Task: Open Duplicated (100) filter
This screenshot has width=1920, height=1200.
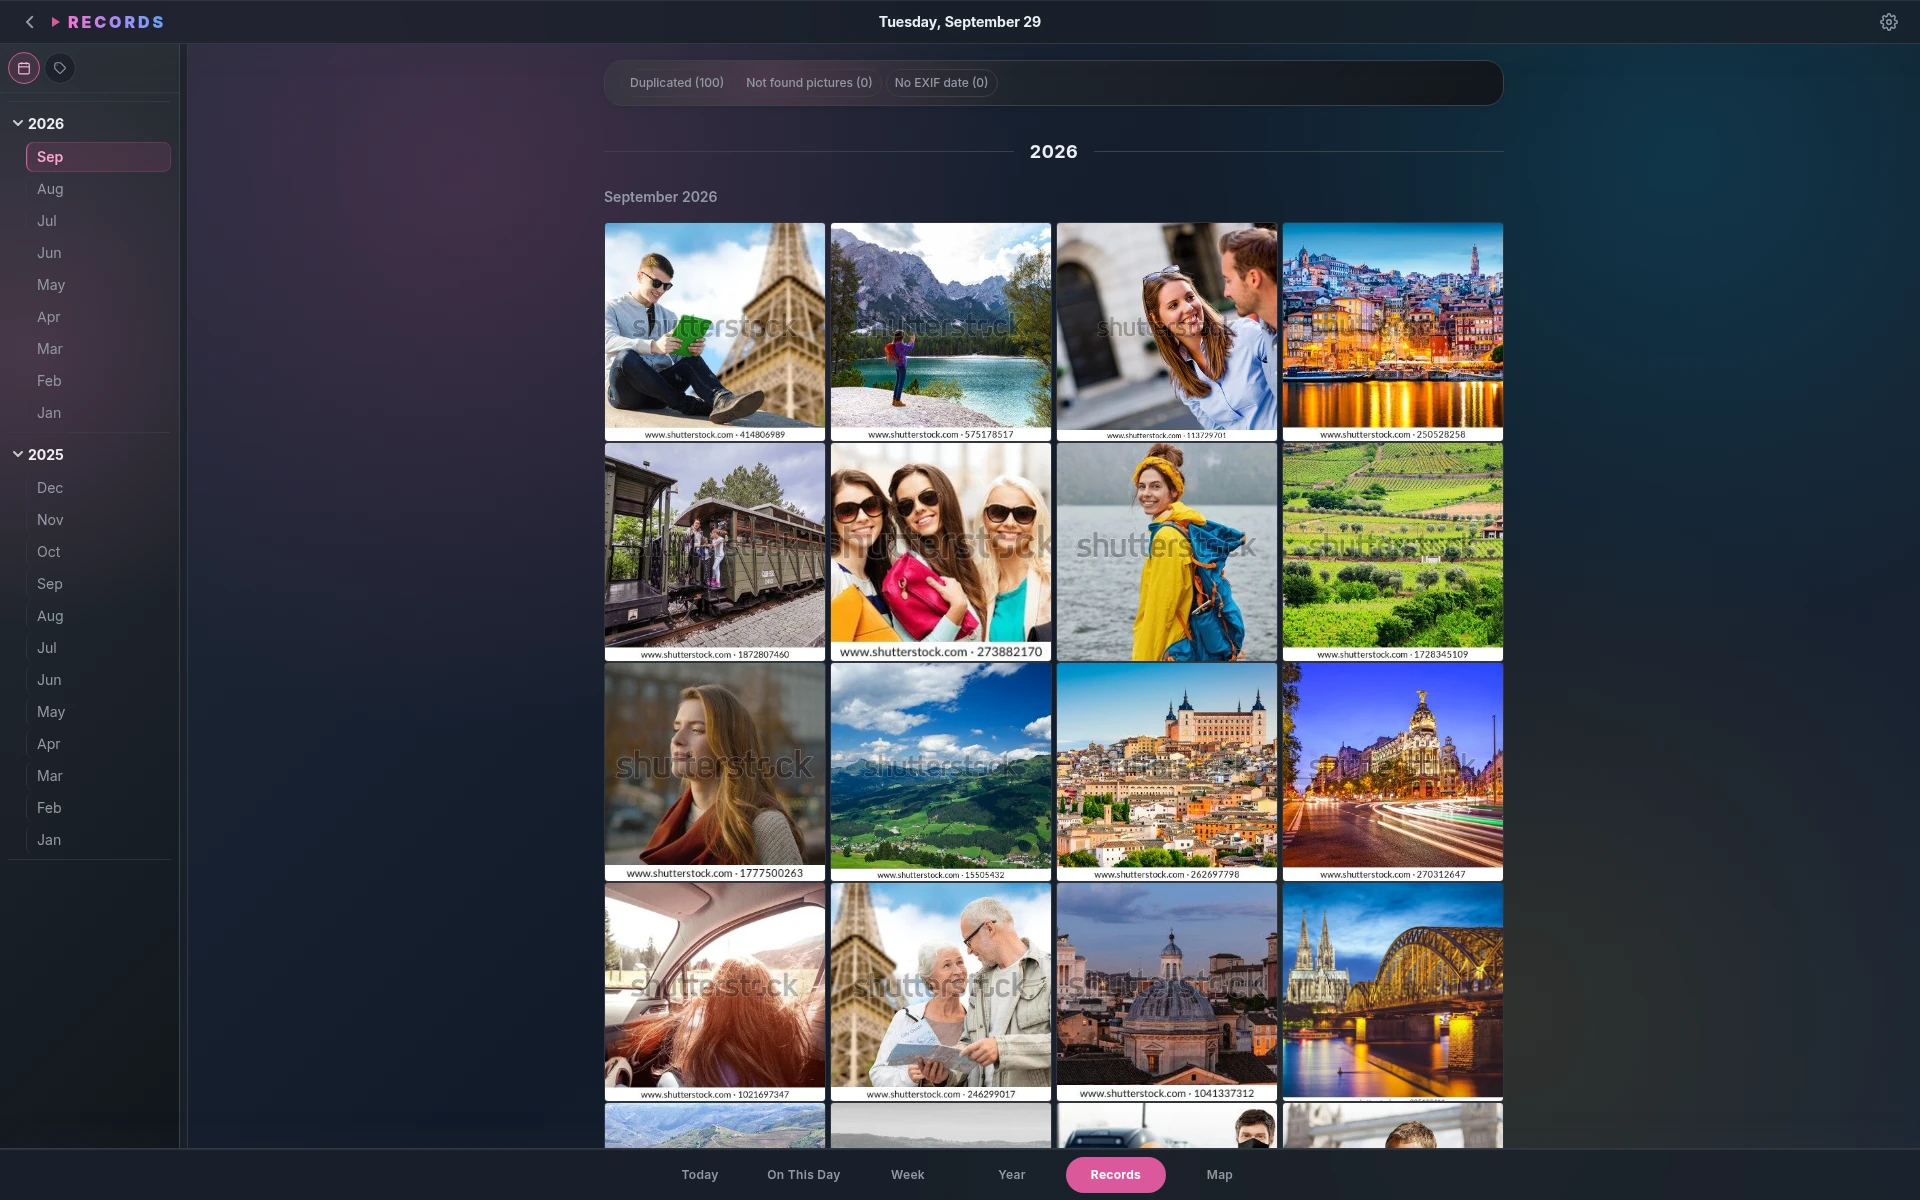Action: 677,83
